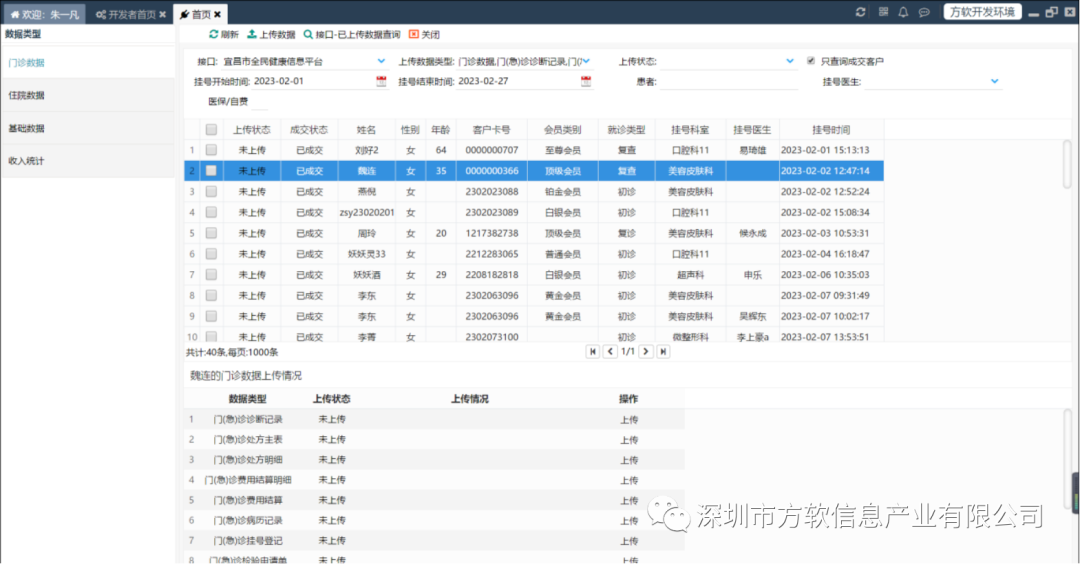Image resolution: width=1080 pixels, height=564 pixels.
Task: Click the 患者 search input field
Action: click(728, 82)
